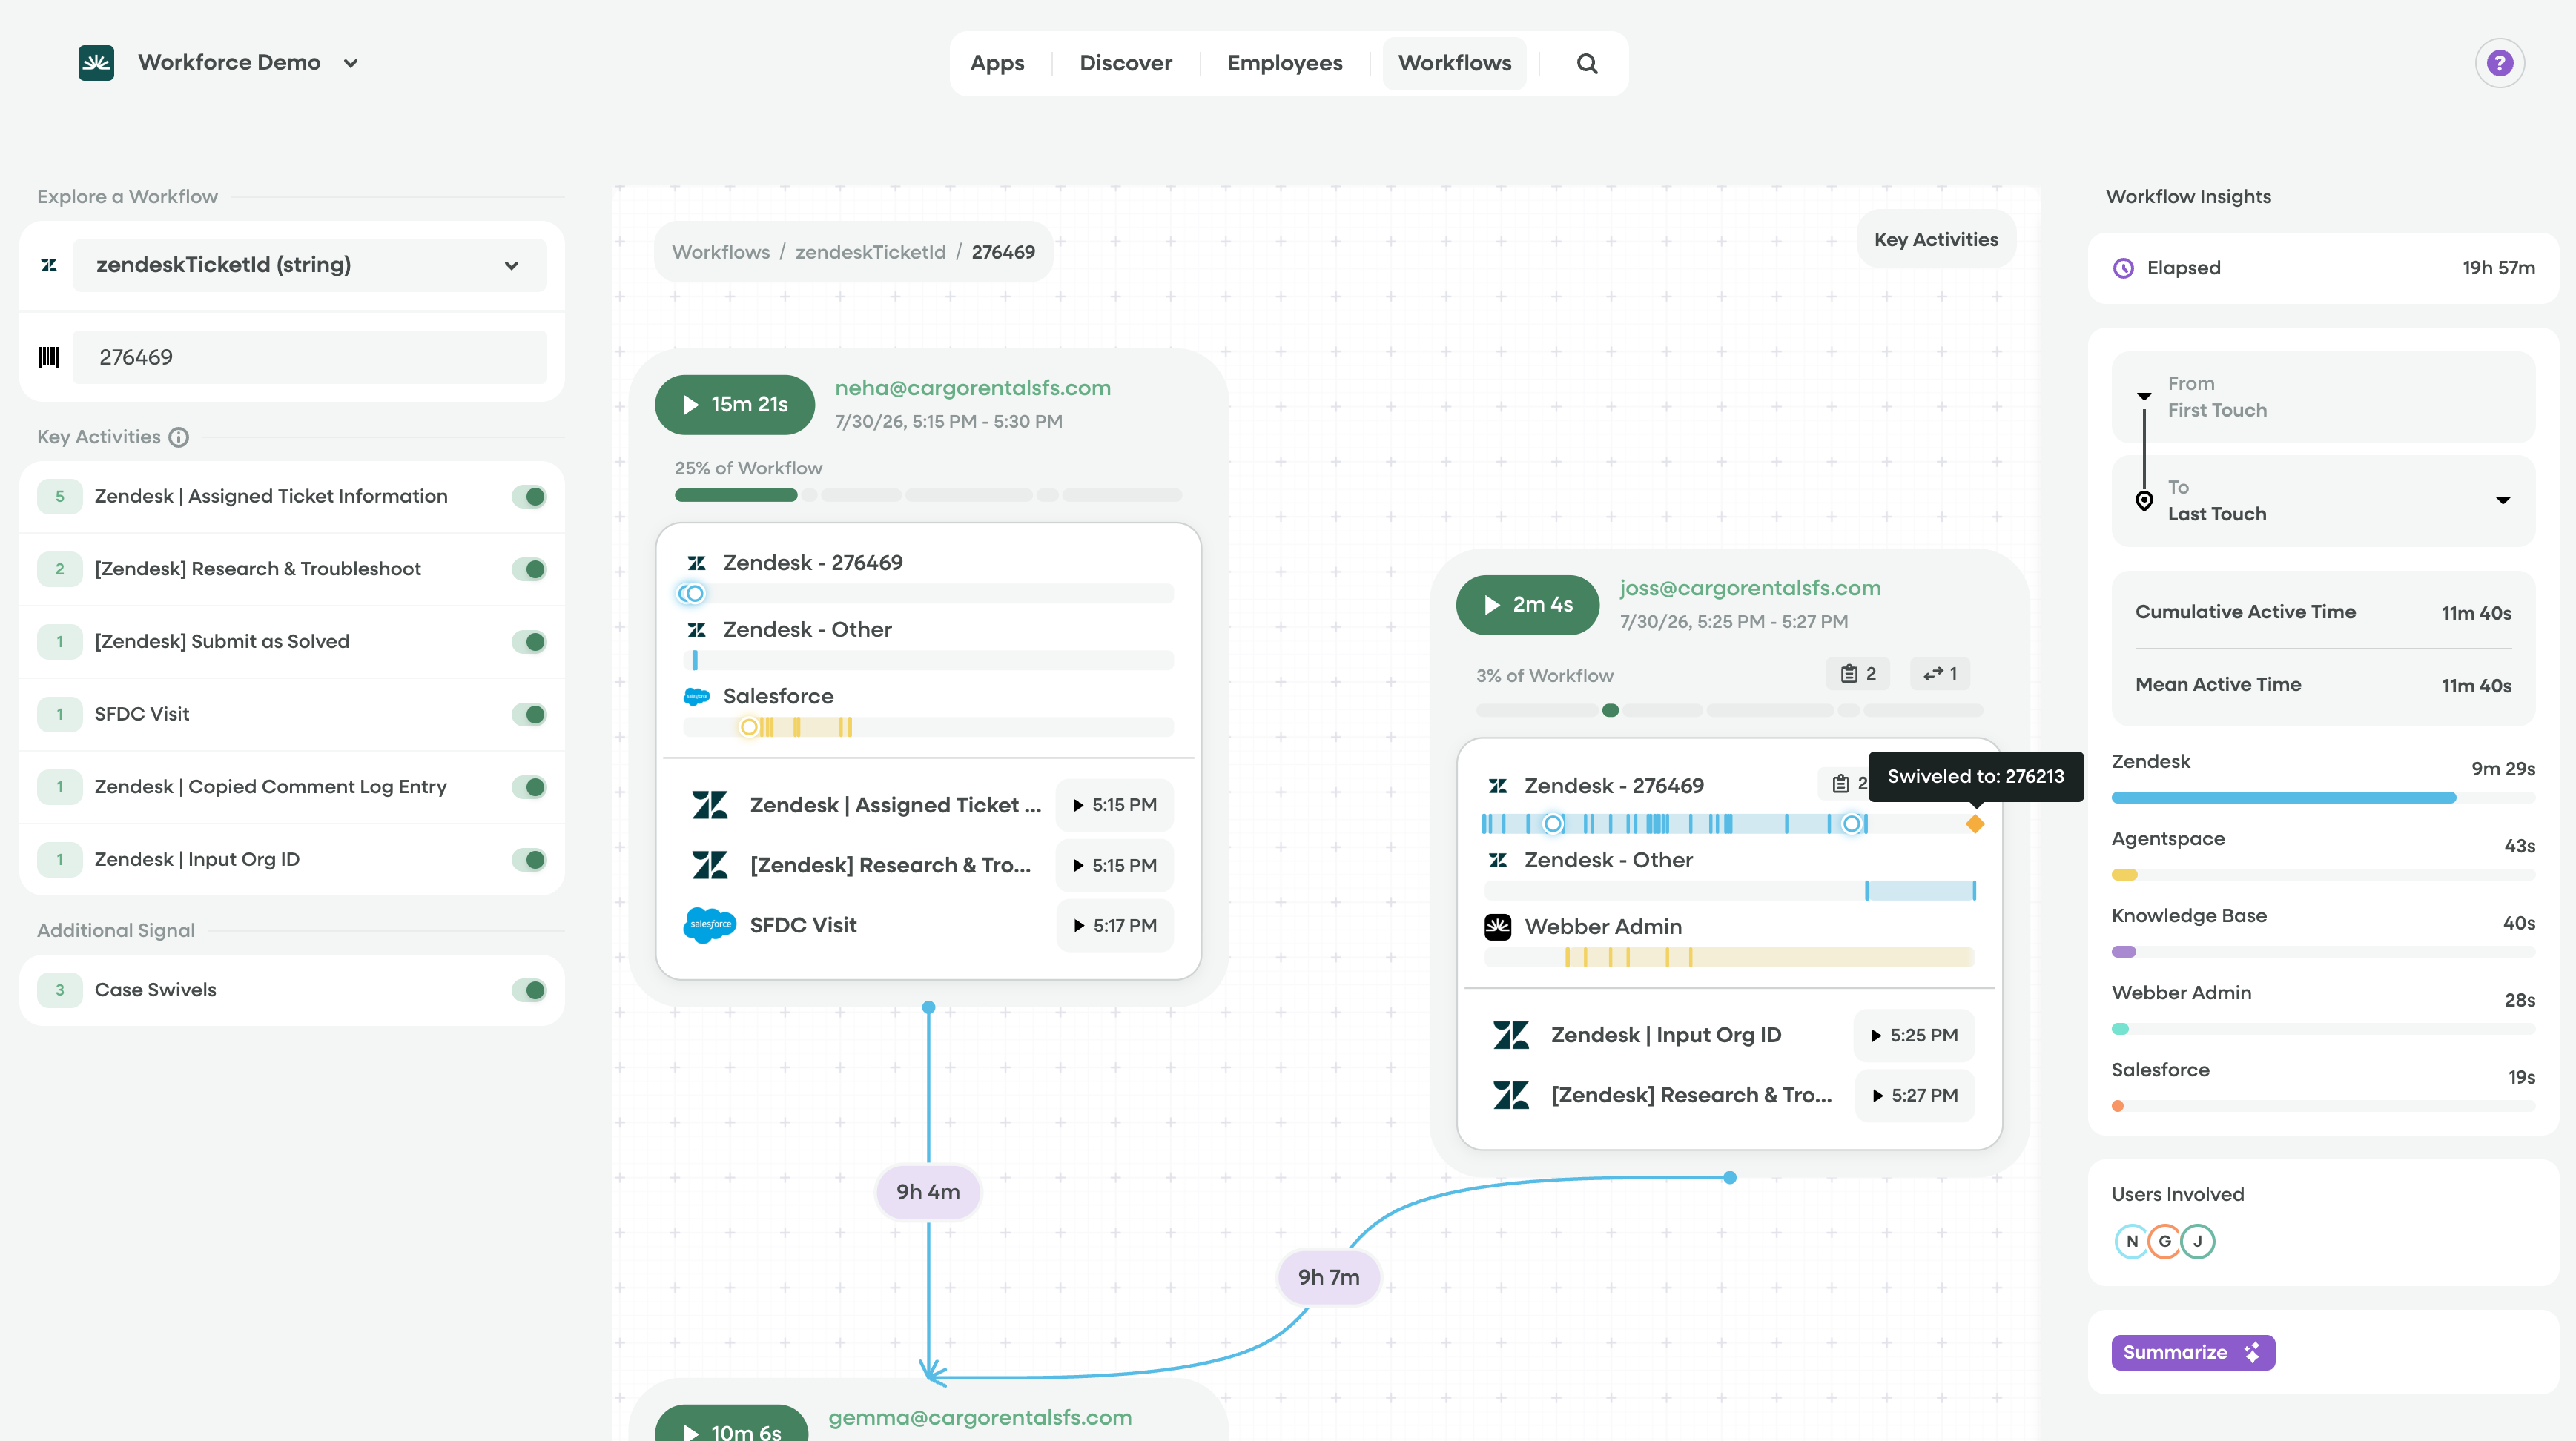The height and width of the screenshot is (1441, 2576).
Task: Toggle Zendesk | Input Org ID activity
Action: click(x=529, y=859)
